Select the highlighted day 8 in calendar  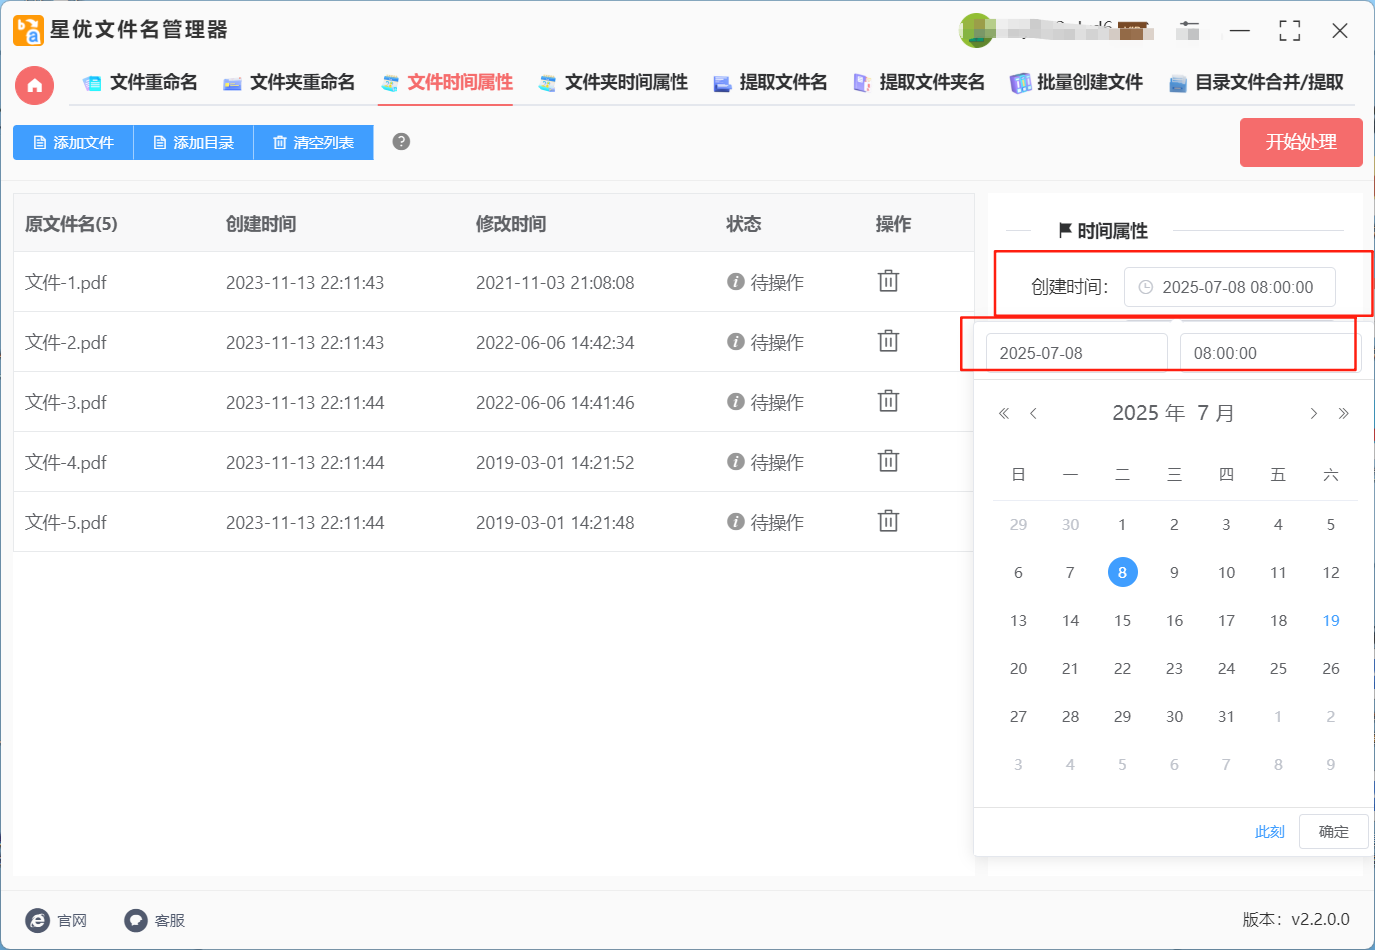(1122, 572)
